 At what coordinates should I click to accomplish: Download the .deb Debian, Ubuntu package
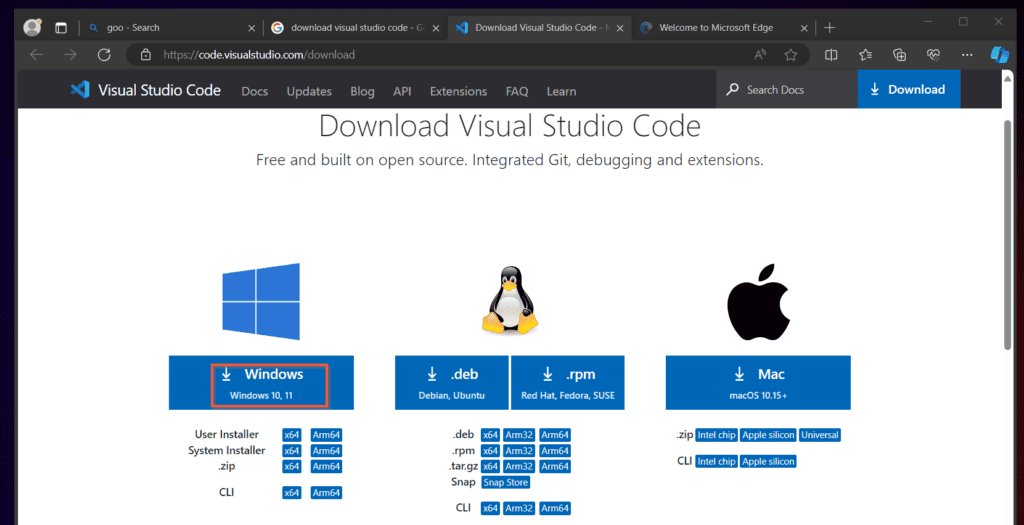tap(451, 383)
